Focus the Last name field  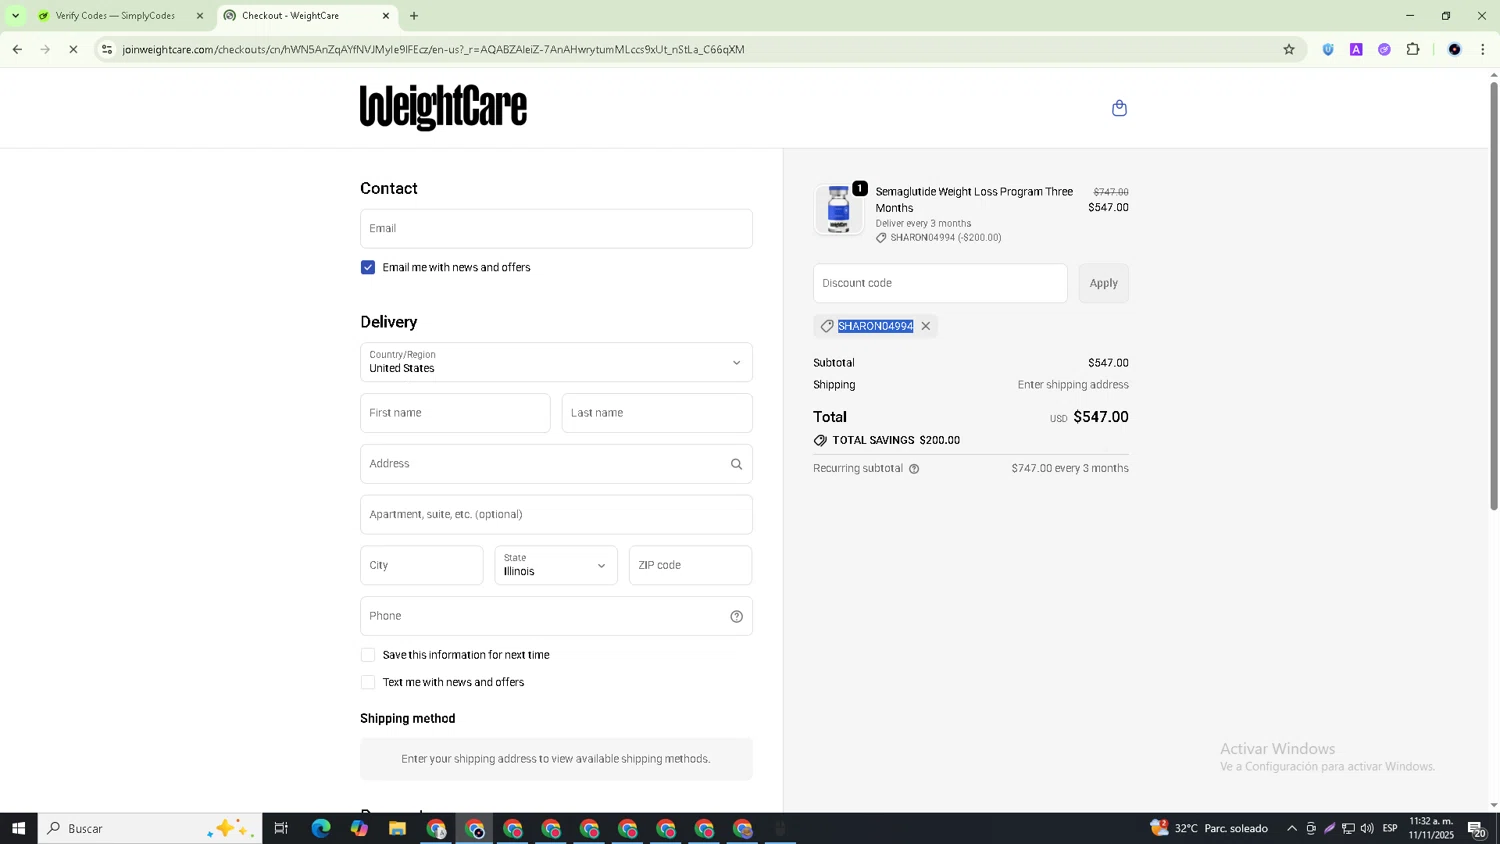(657, 413)
